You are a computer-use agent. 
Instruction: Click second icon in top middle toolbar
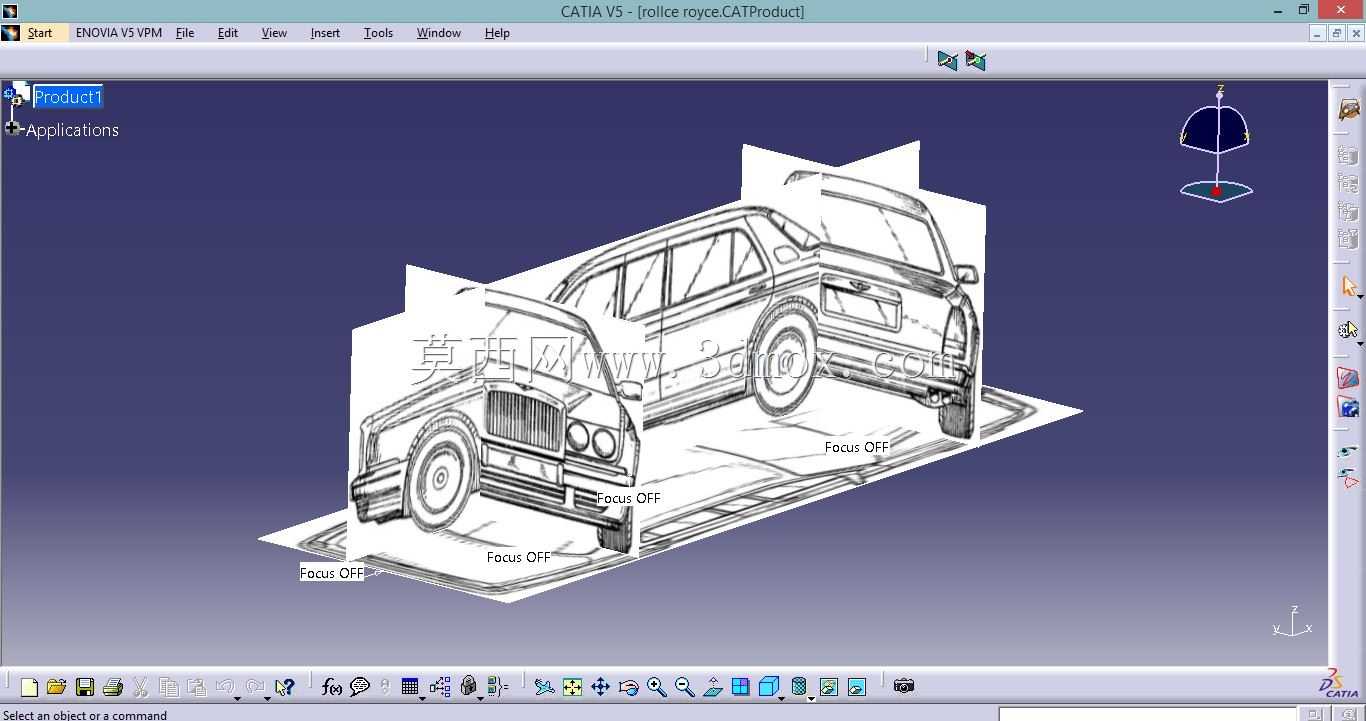975,61
